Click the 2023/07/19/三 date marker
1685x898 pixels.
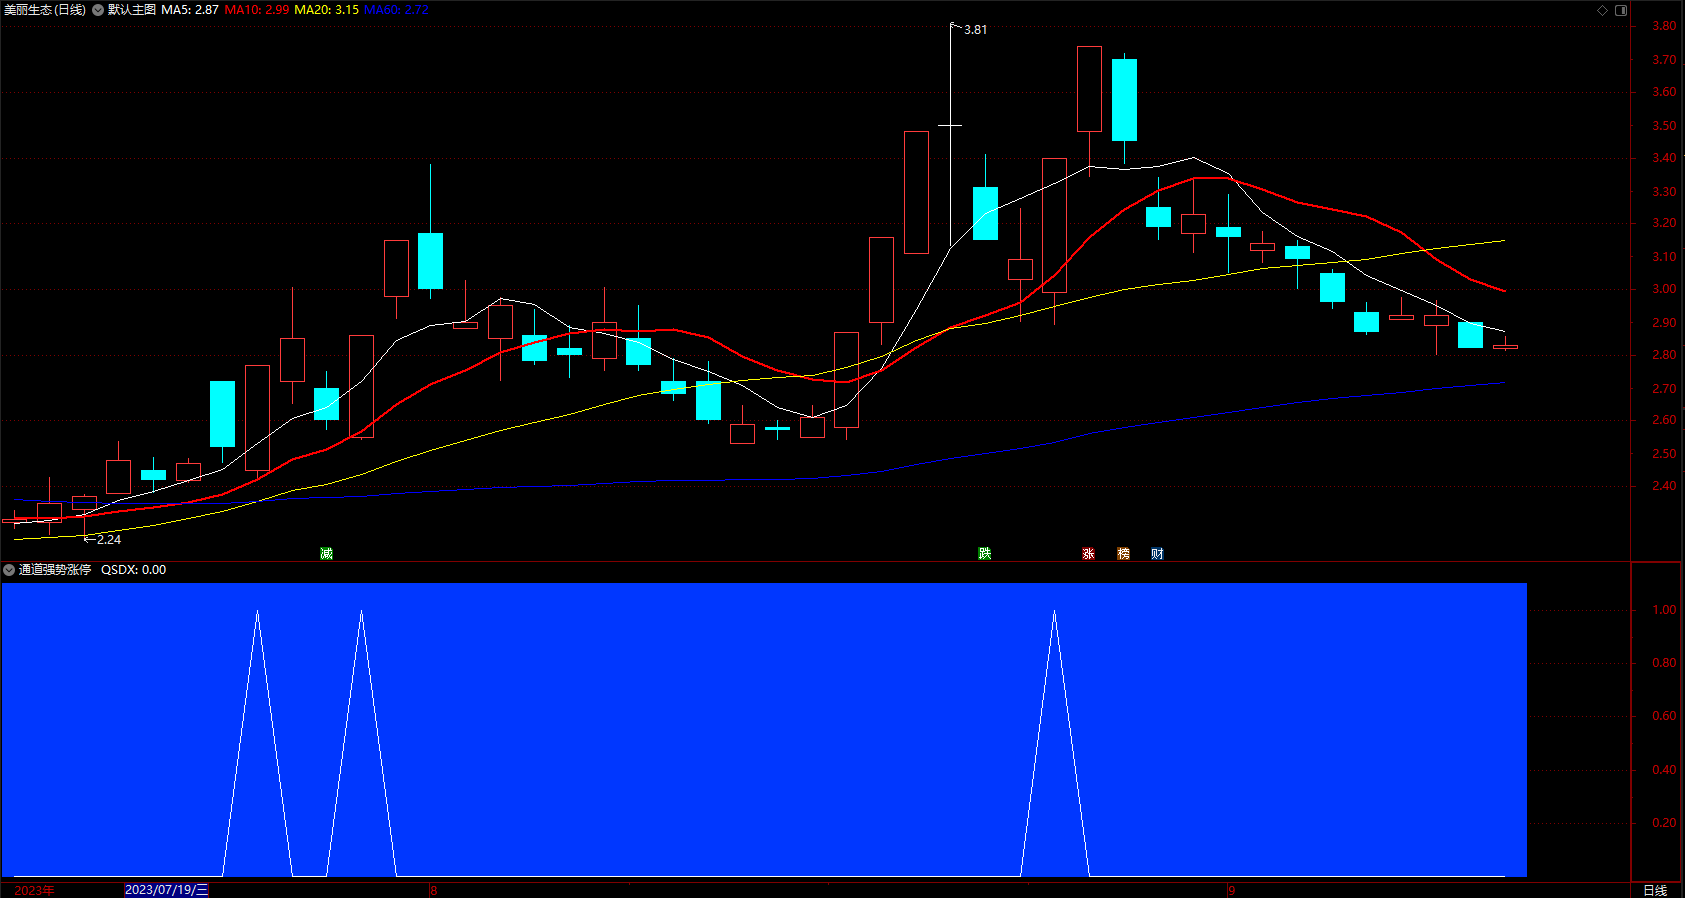167,890
